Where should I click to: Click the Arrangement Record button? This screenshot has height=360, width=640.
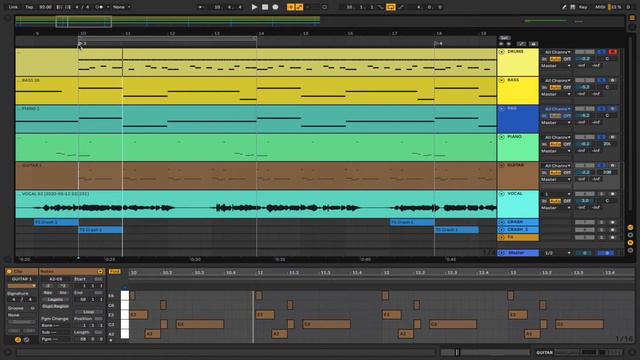pos(276,7)
